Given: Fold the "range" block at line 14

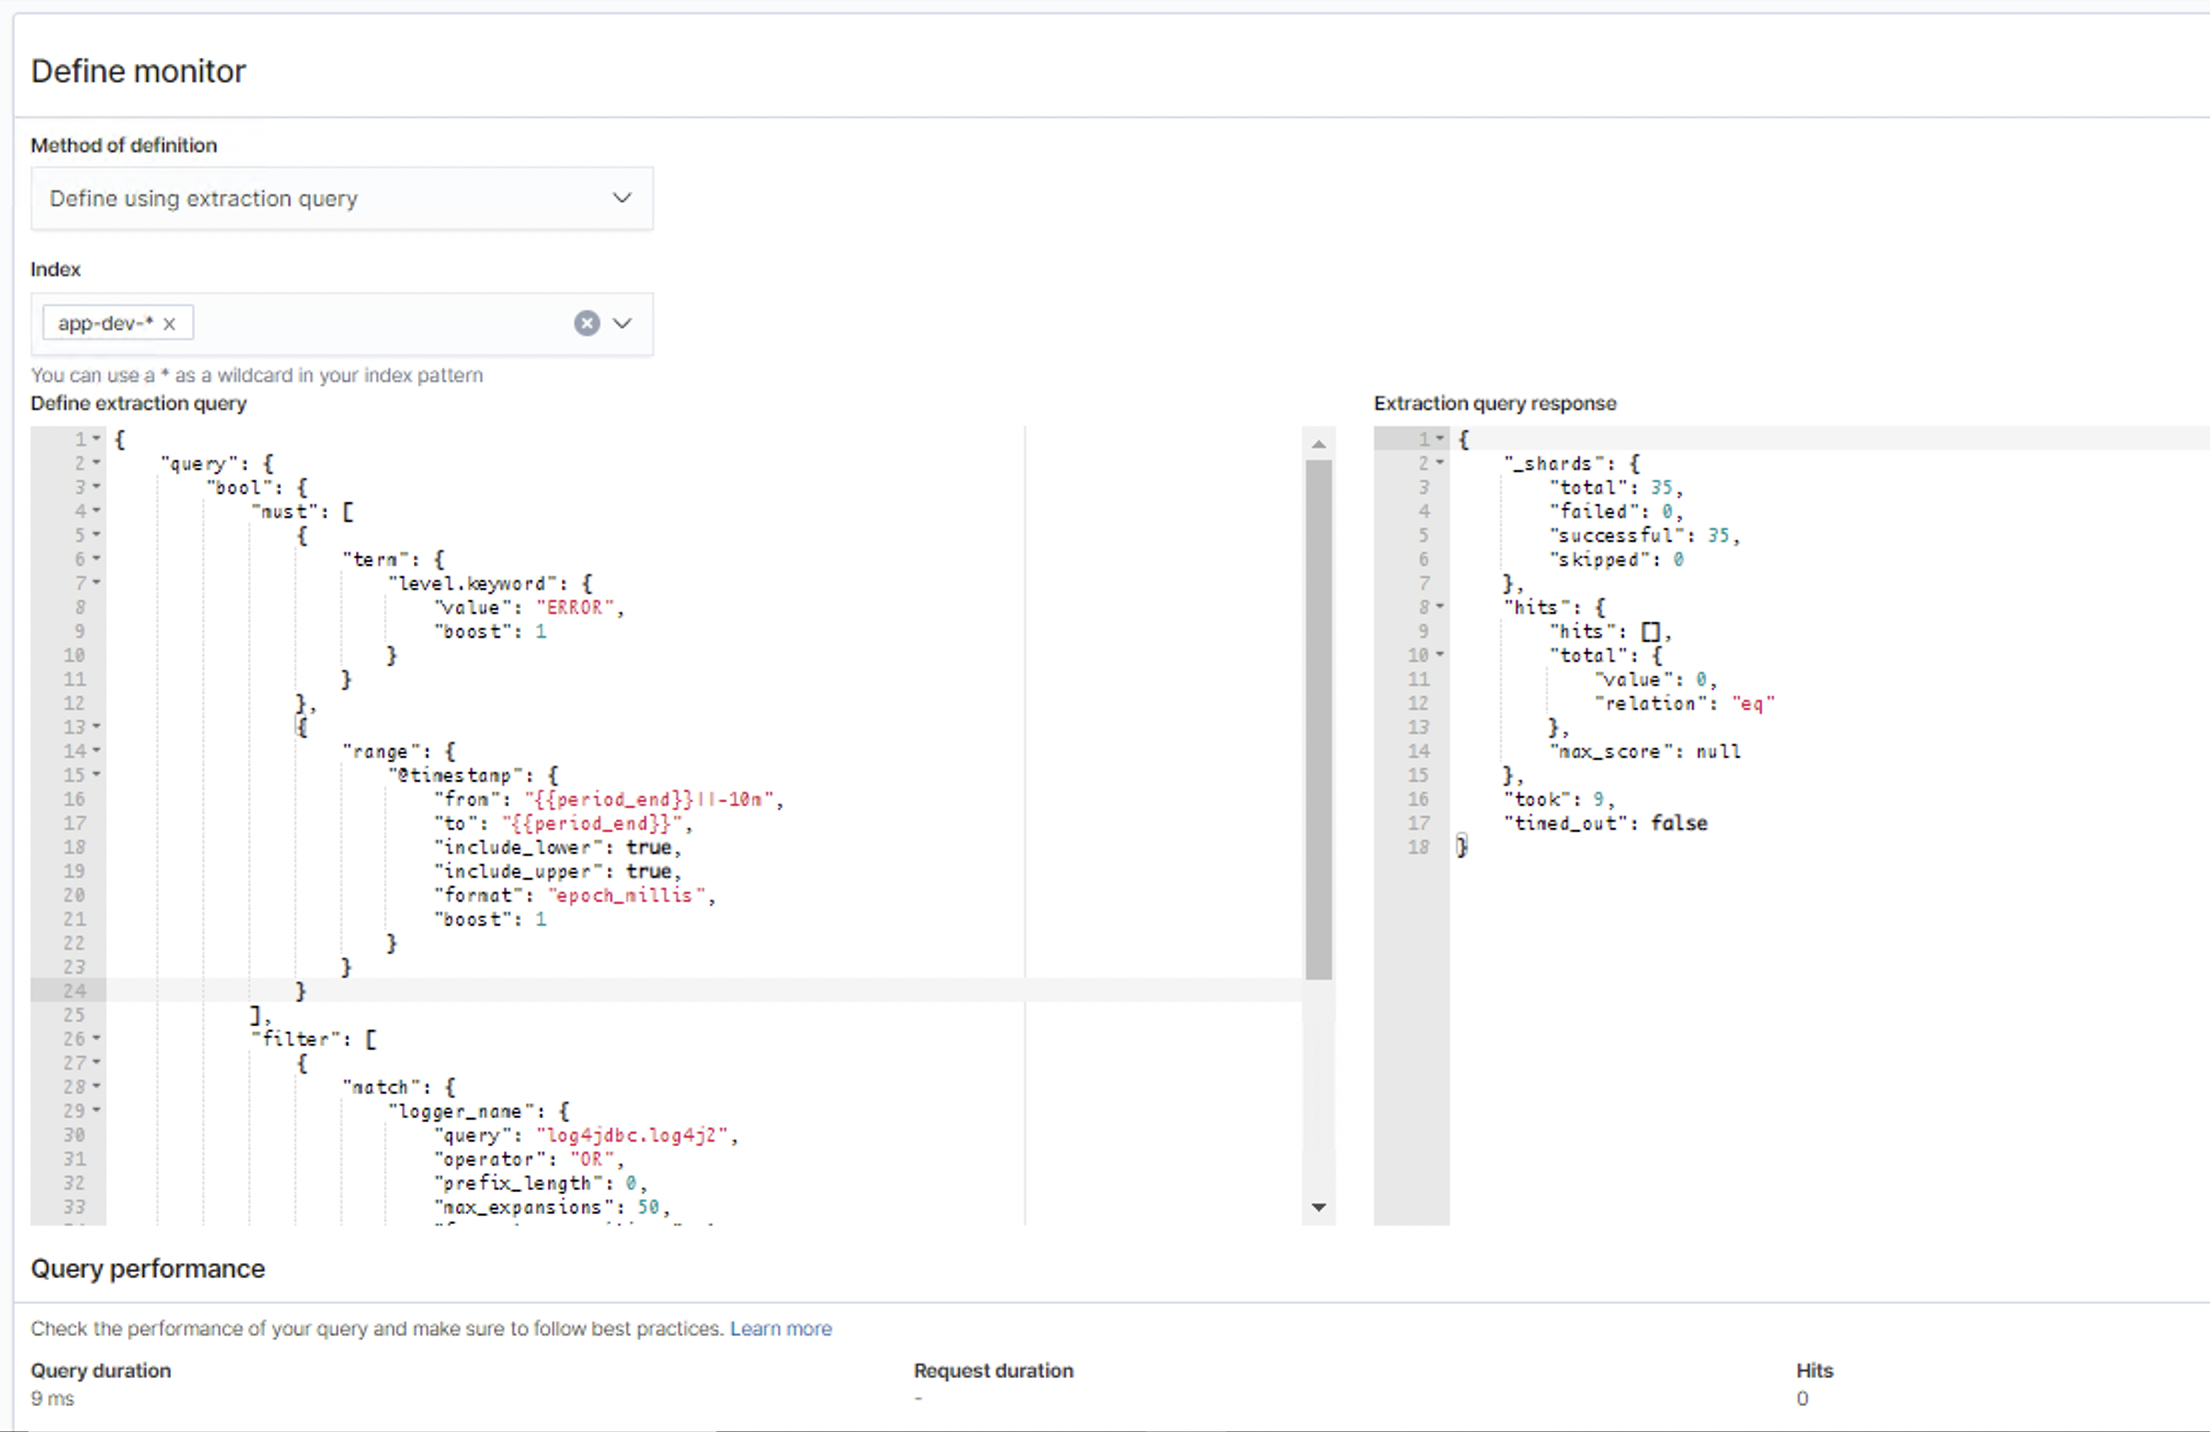Looking at the screenshot, I should (x=97, y=751).
